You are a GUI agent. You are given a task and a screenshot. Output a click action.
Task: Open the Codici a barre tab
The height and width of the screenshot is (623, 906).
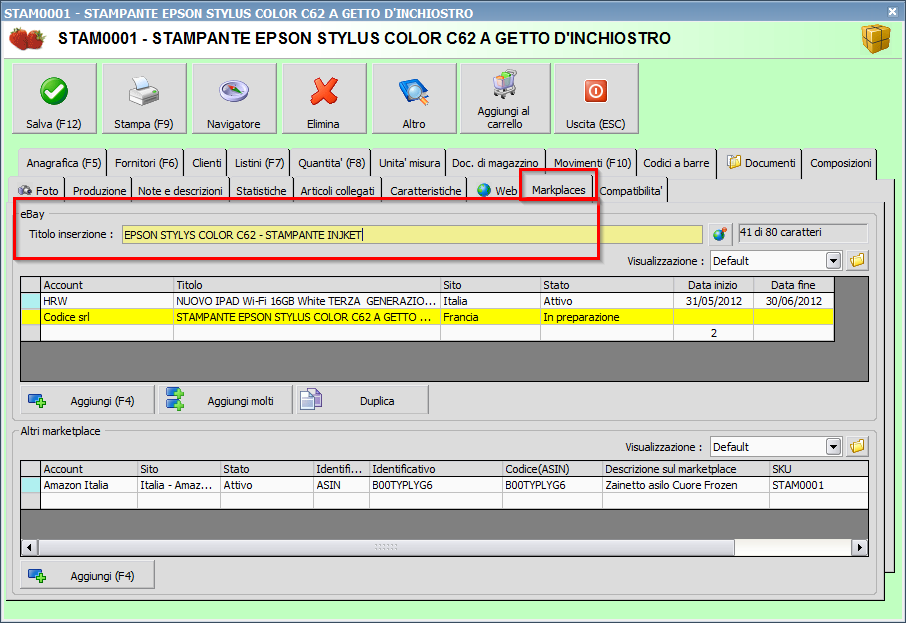tap(676, 163)
